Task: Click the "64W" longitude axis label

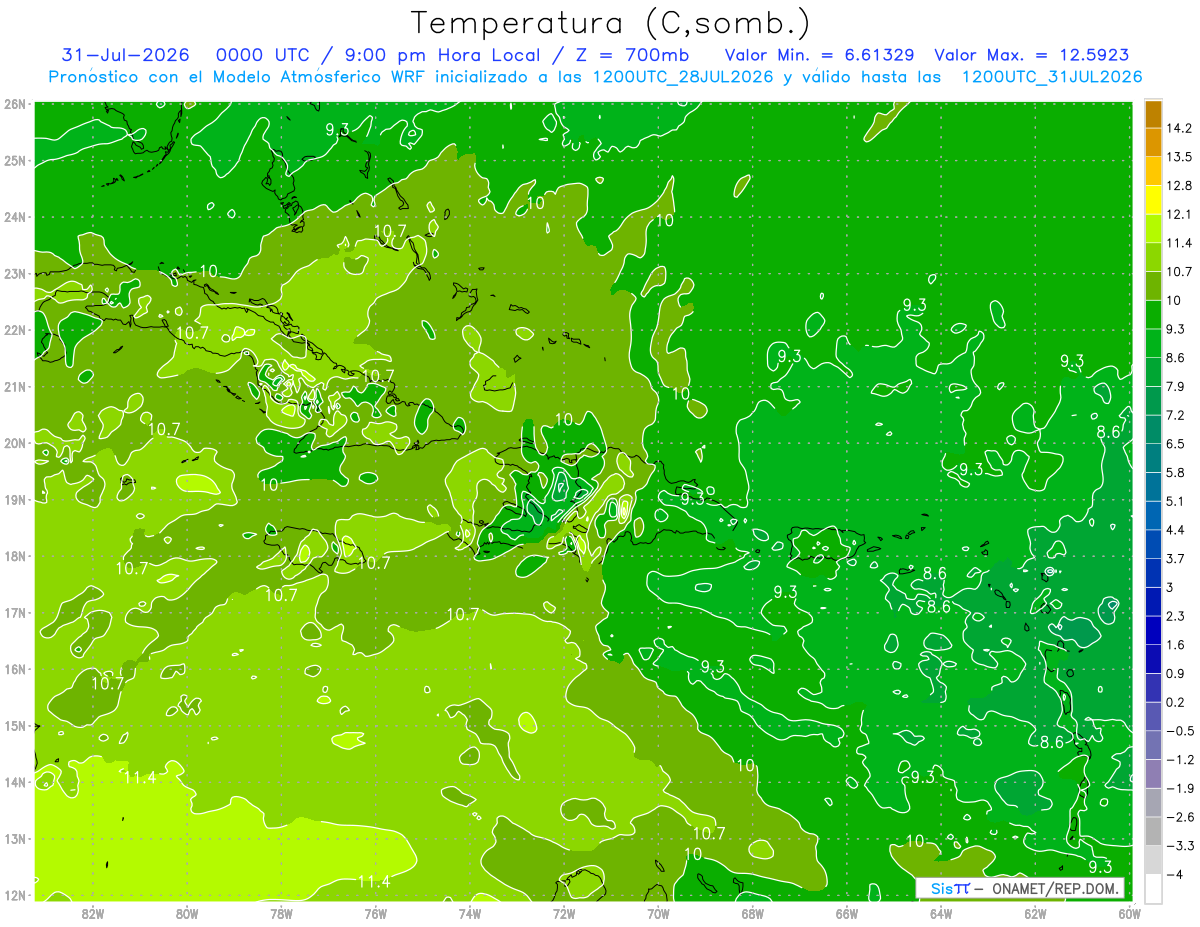Action: [941, 913]
